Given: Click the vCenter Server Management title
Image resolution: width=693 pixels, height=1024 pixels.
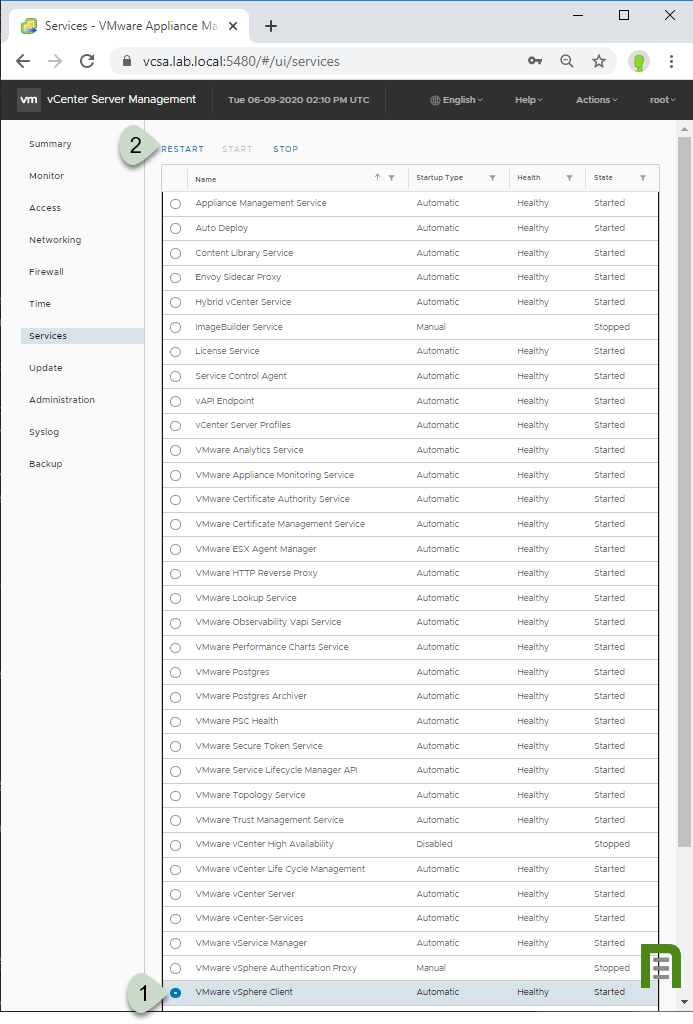Looking at the screenshot, I should (x=121, y=99).
